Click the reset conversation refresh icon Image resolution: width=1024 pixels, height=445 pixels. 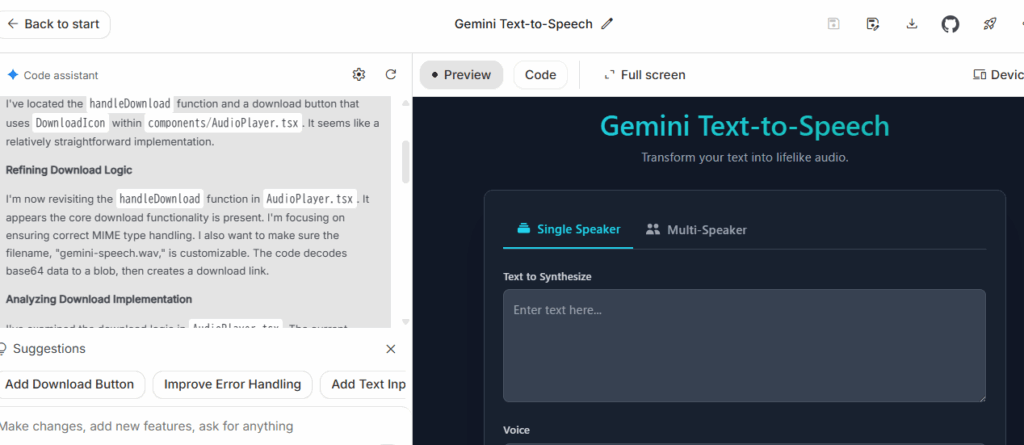391,75
